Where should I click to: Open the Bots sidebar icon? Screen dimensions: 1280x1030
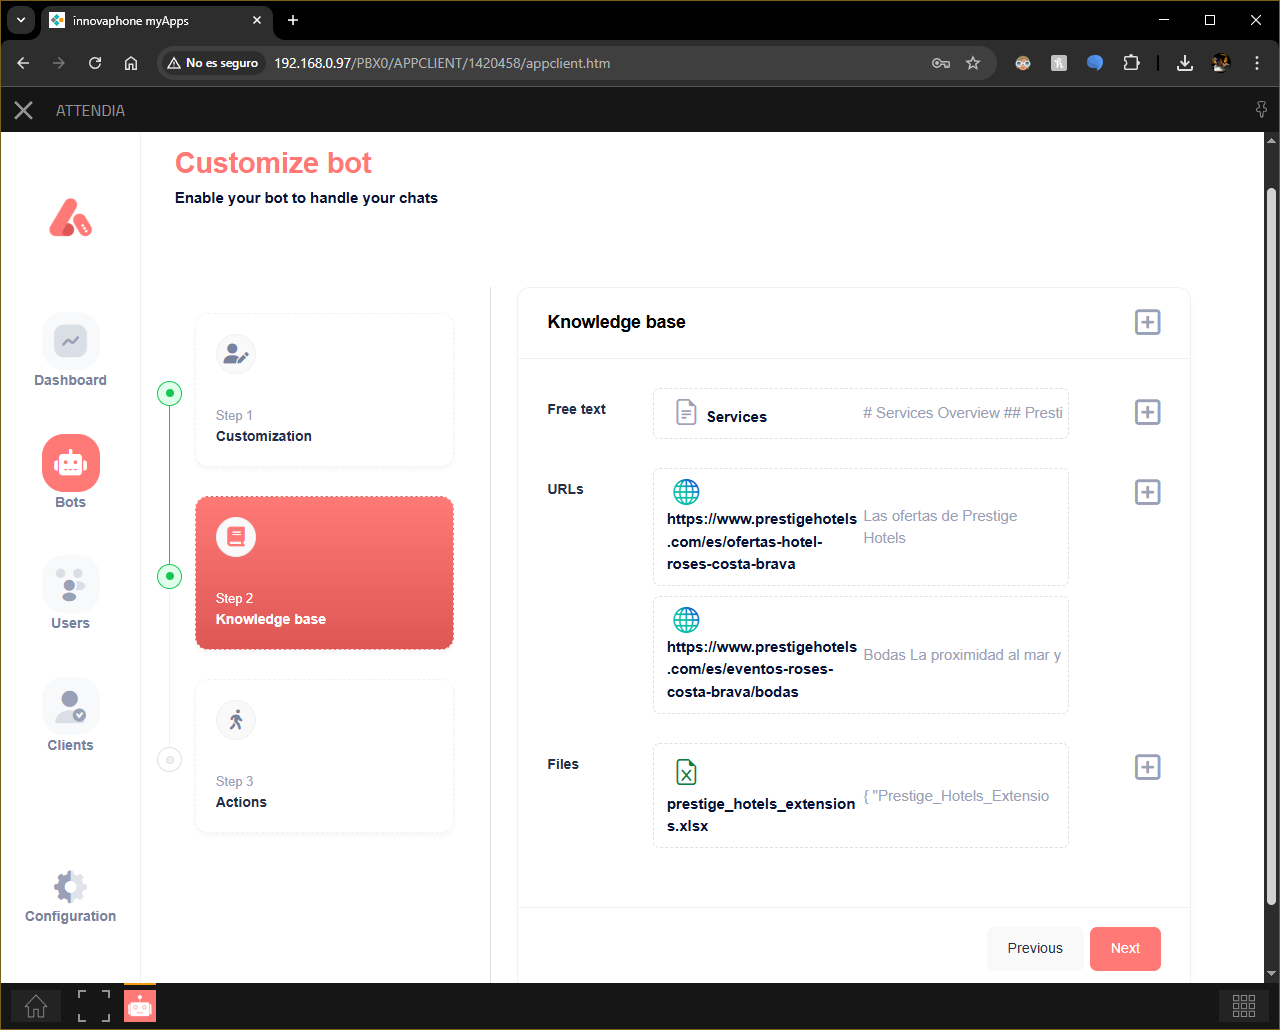[70, 463]
